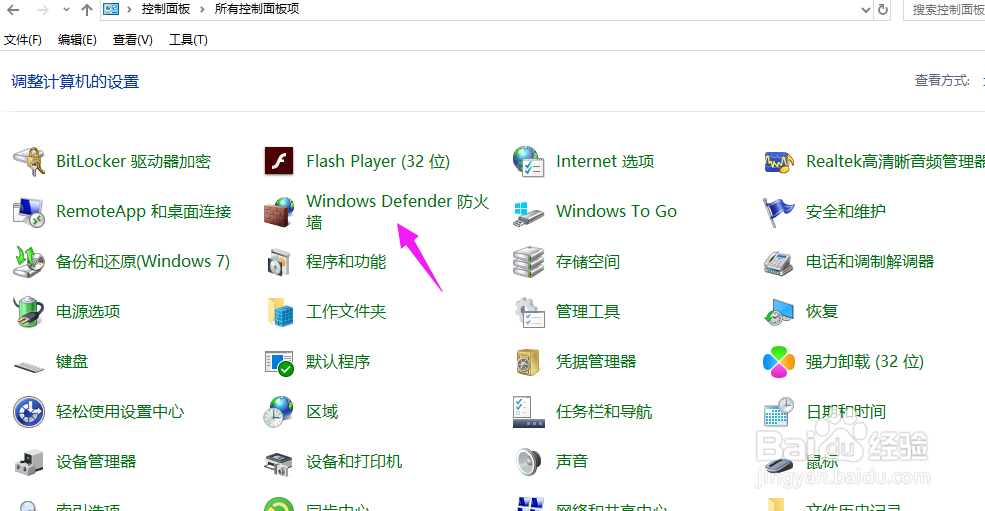Click the 默认程序 icon

[x=279, y=363]
